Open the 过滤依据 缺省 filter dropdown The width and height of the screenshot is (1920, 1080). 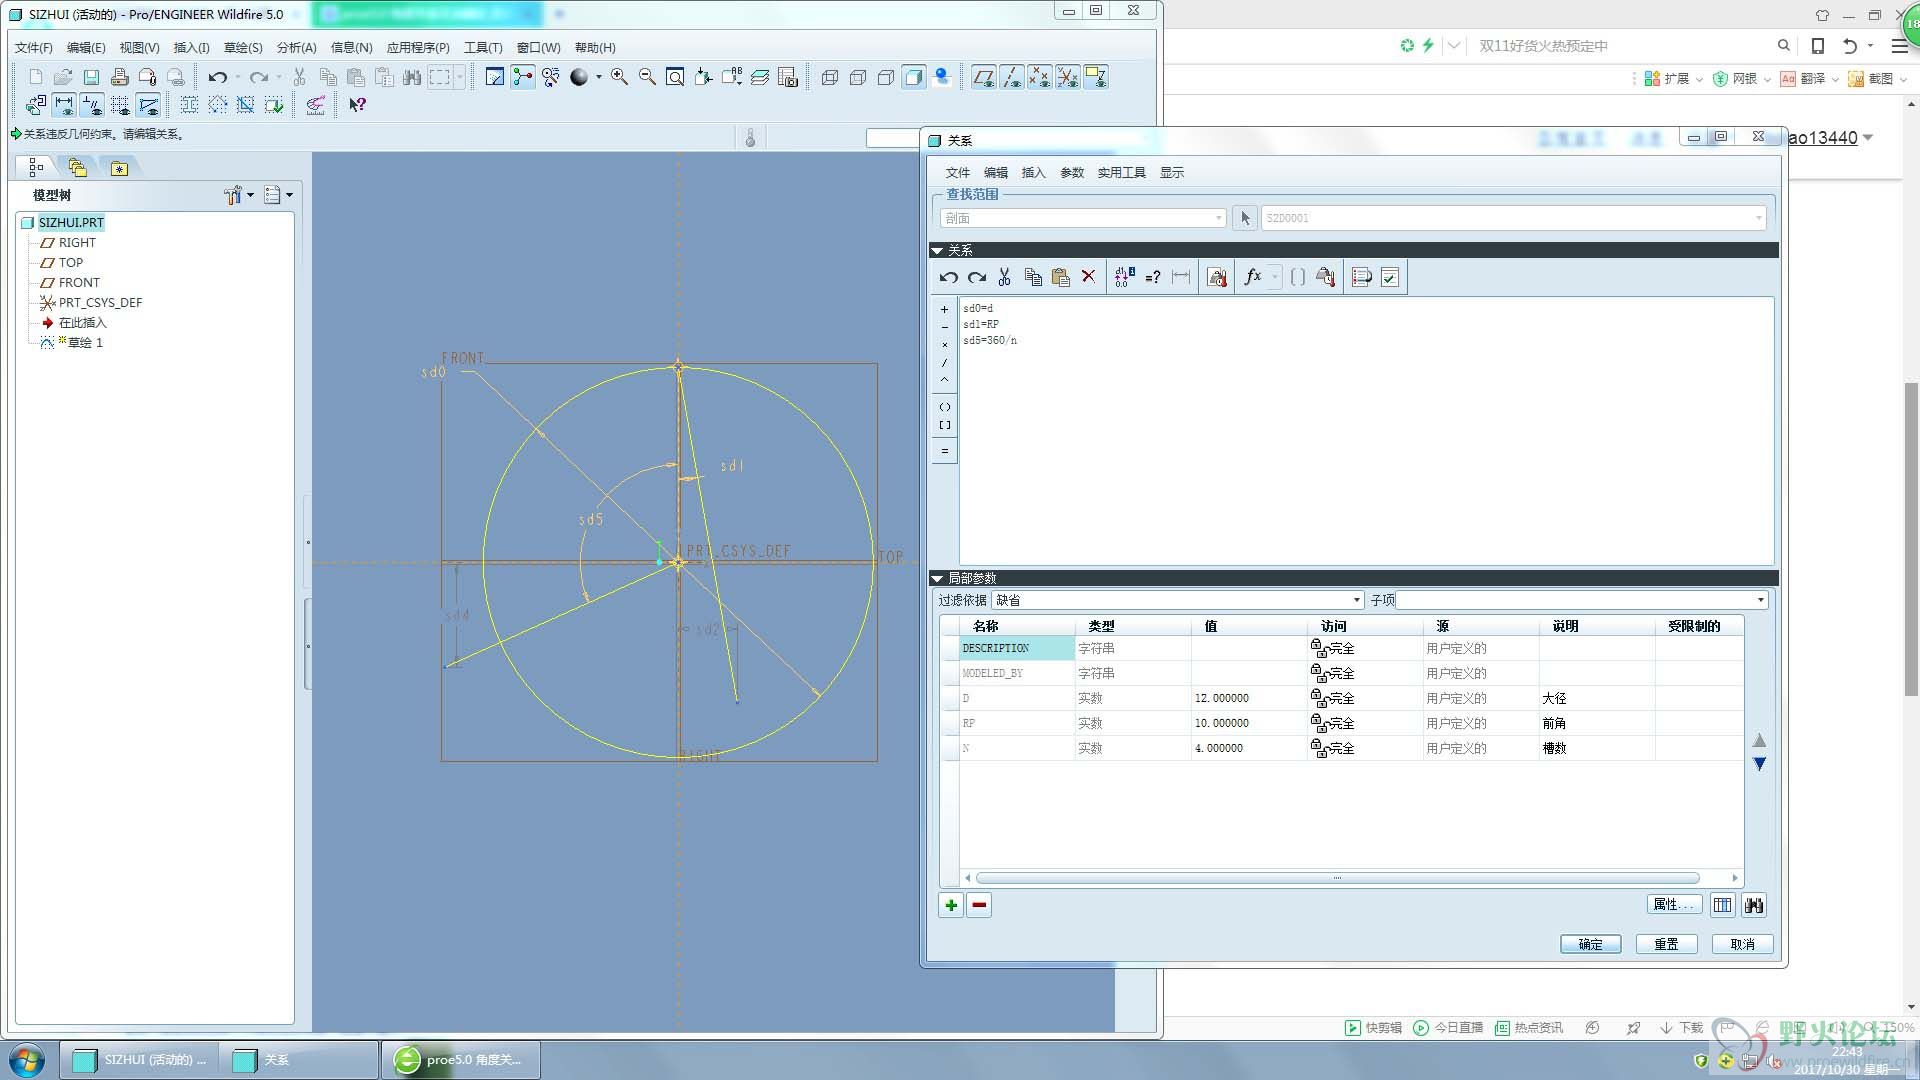1177,600
